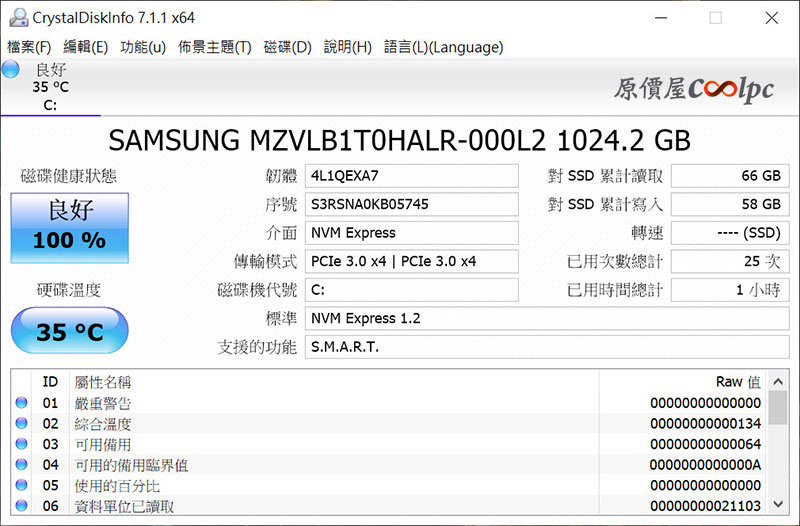Click power on count value 25 次
This screenshot has height=526, width=800.
(x=730, y=262)
